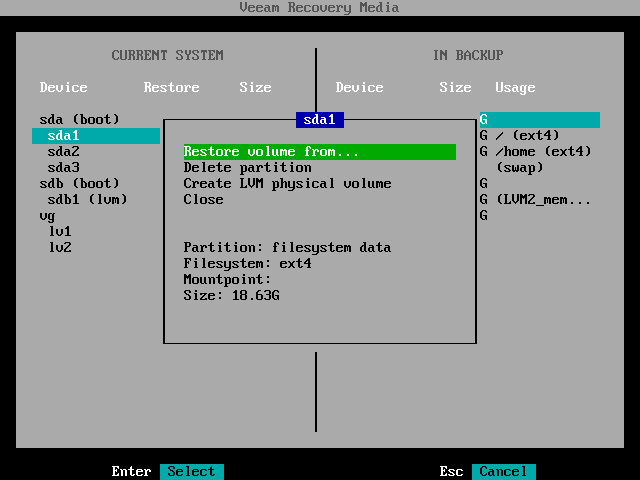The image size is (640, 480).
Task: Select sda (boot) device row
Action: (80, 119)
